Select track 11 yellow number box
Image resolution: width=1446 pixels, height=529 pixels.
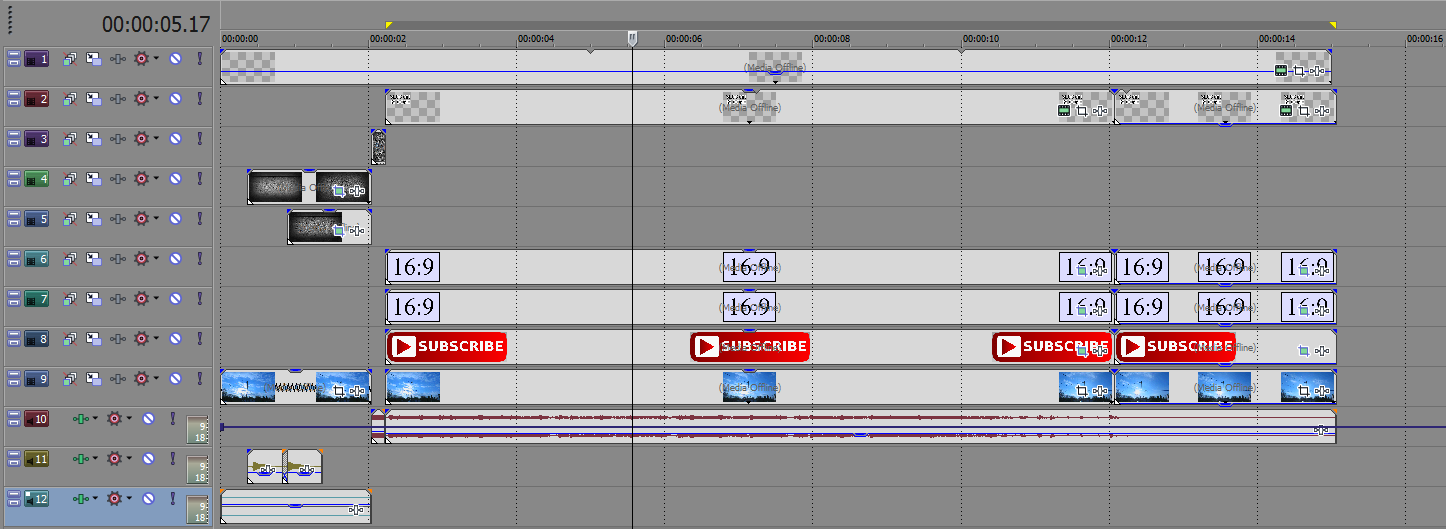36,459
